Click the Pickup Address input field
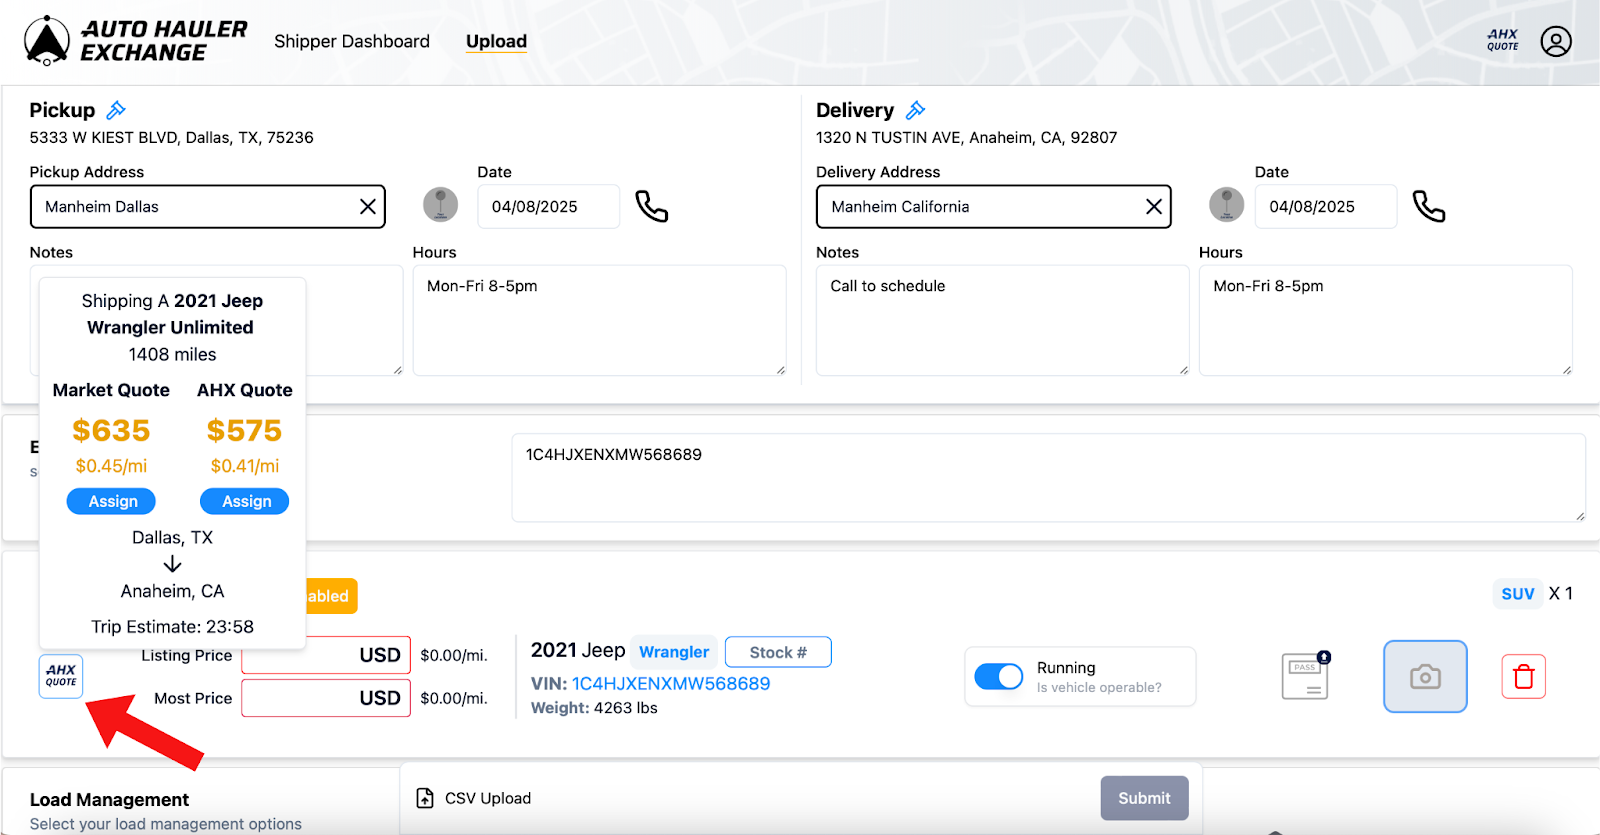Viewport: 1600px width, 835px height. (x=208, y=206)
